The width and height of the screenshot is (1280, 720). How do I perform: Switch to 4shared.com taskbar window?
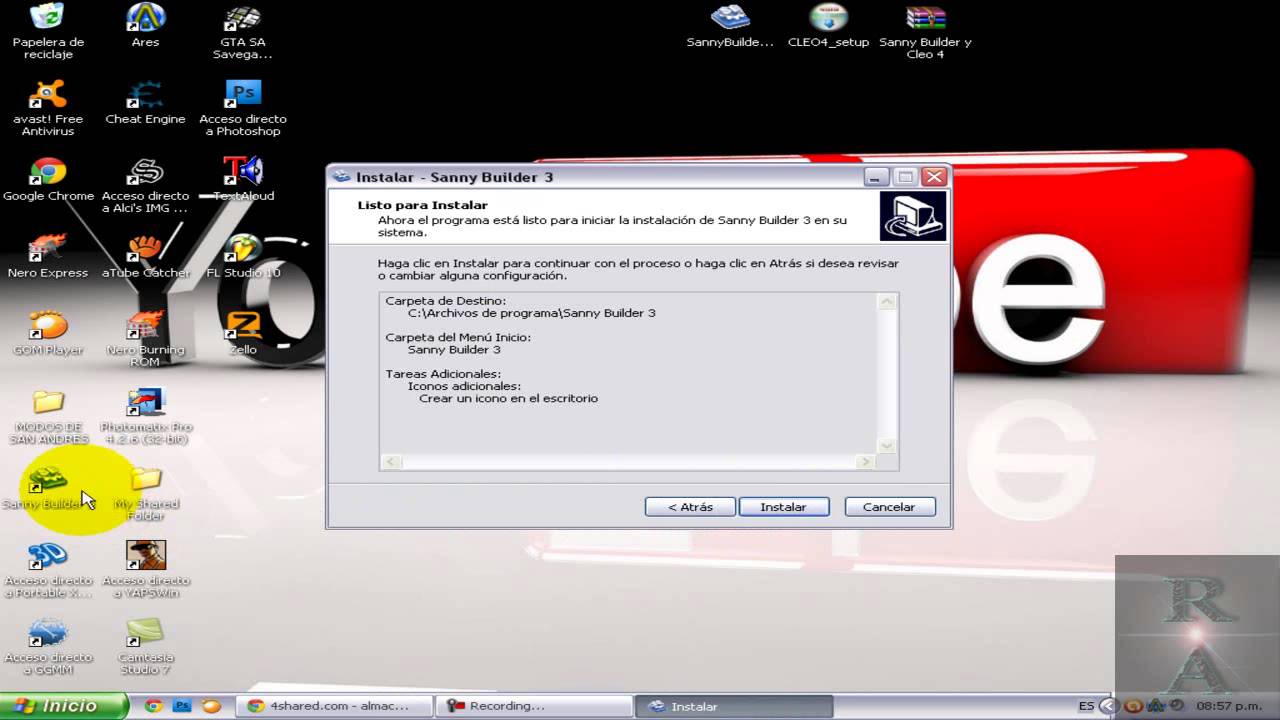[x=335, y=706]
